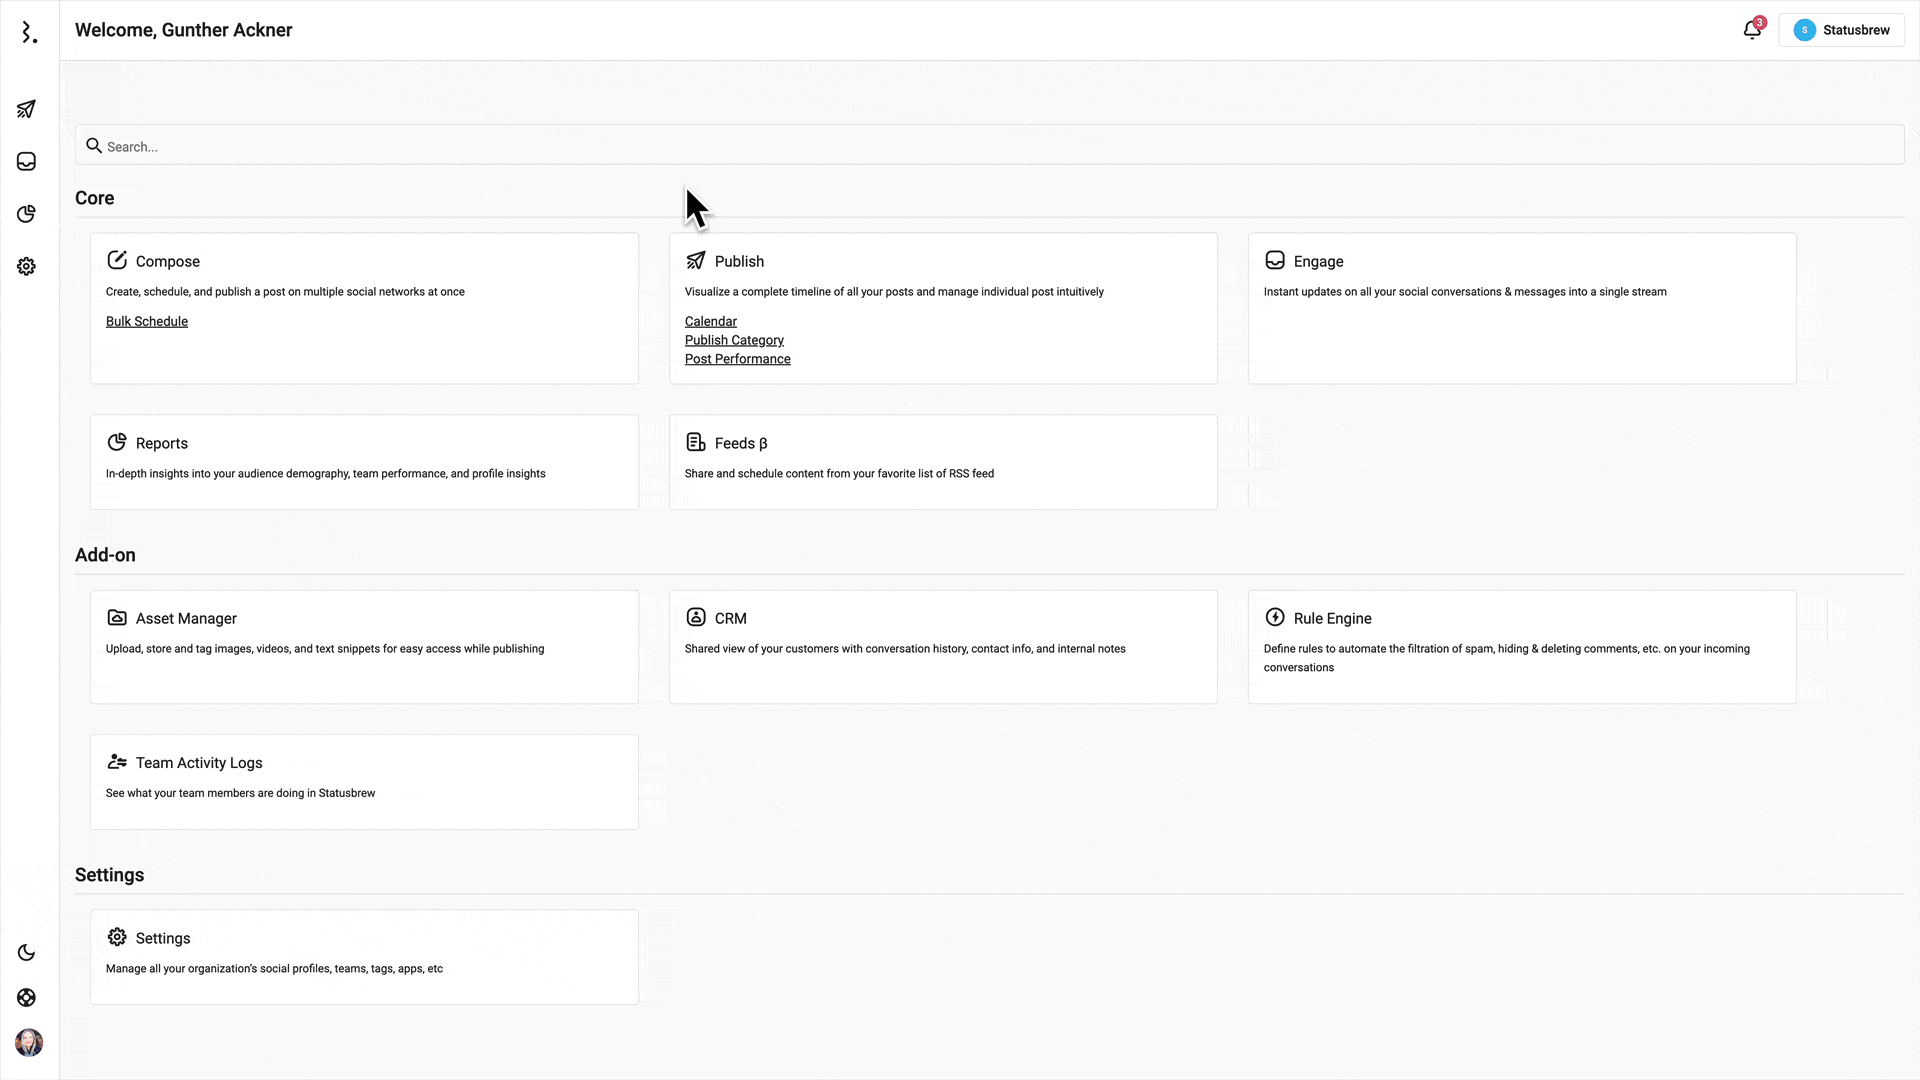
Task: Click the Feeds RSS icon
Action: coord(696,441)
